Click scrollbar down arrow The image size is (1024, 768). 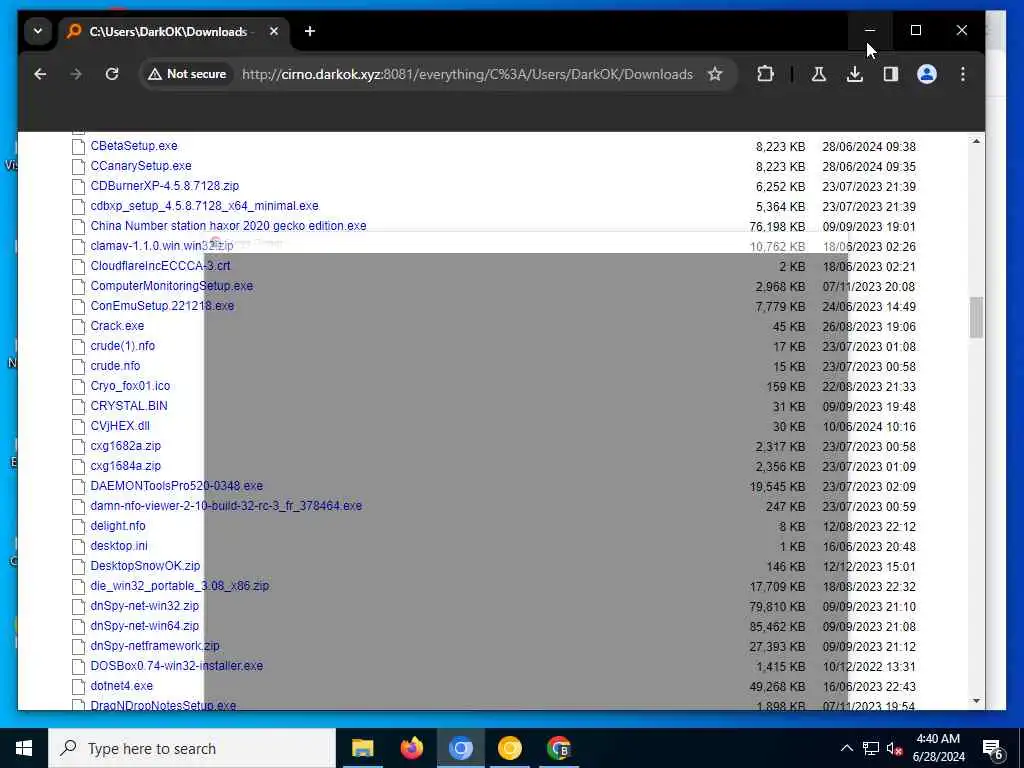pos(976,701)
